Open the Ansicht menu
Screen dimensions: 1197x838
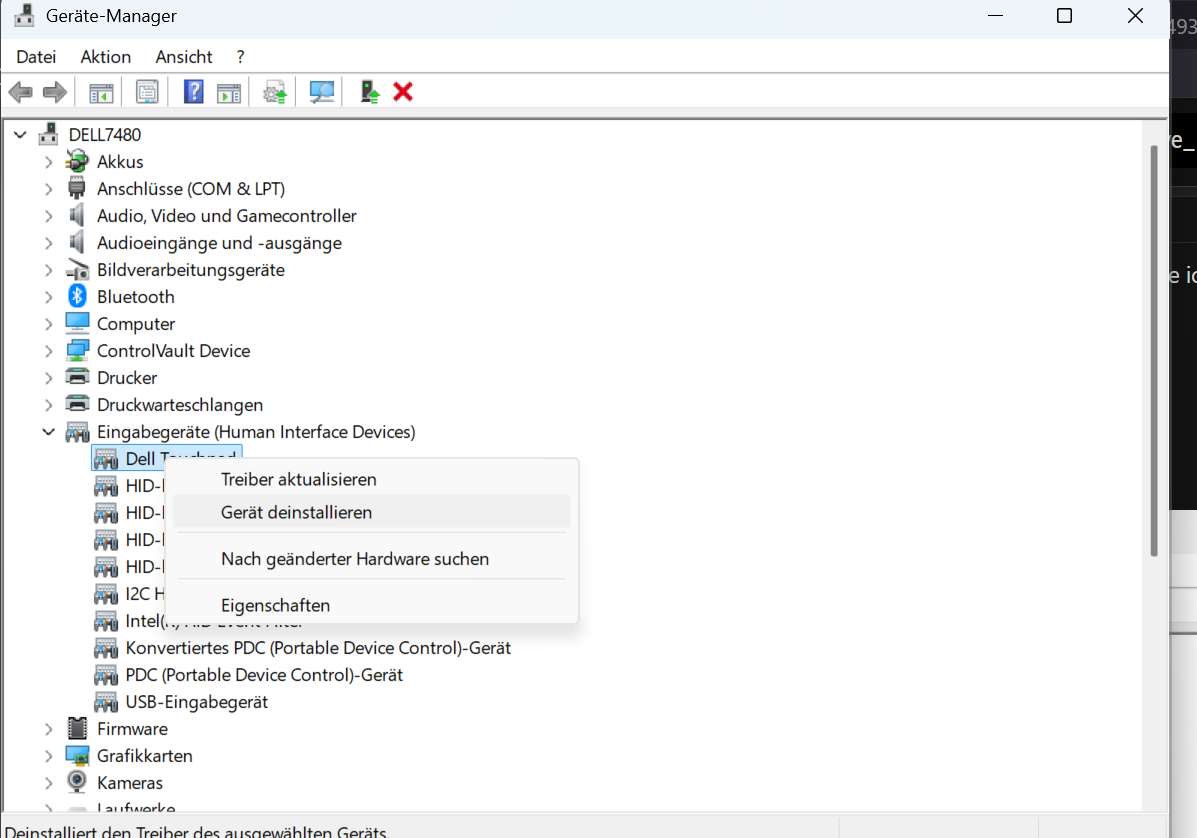[184, 57]
